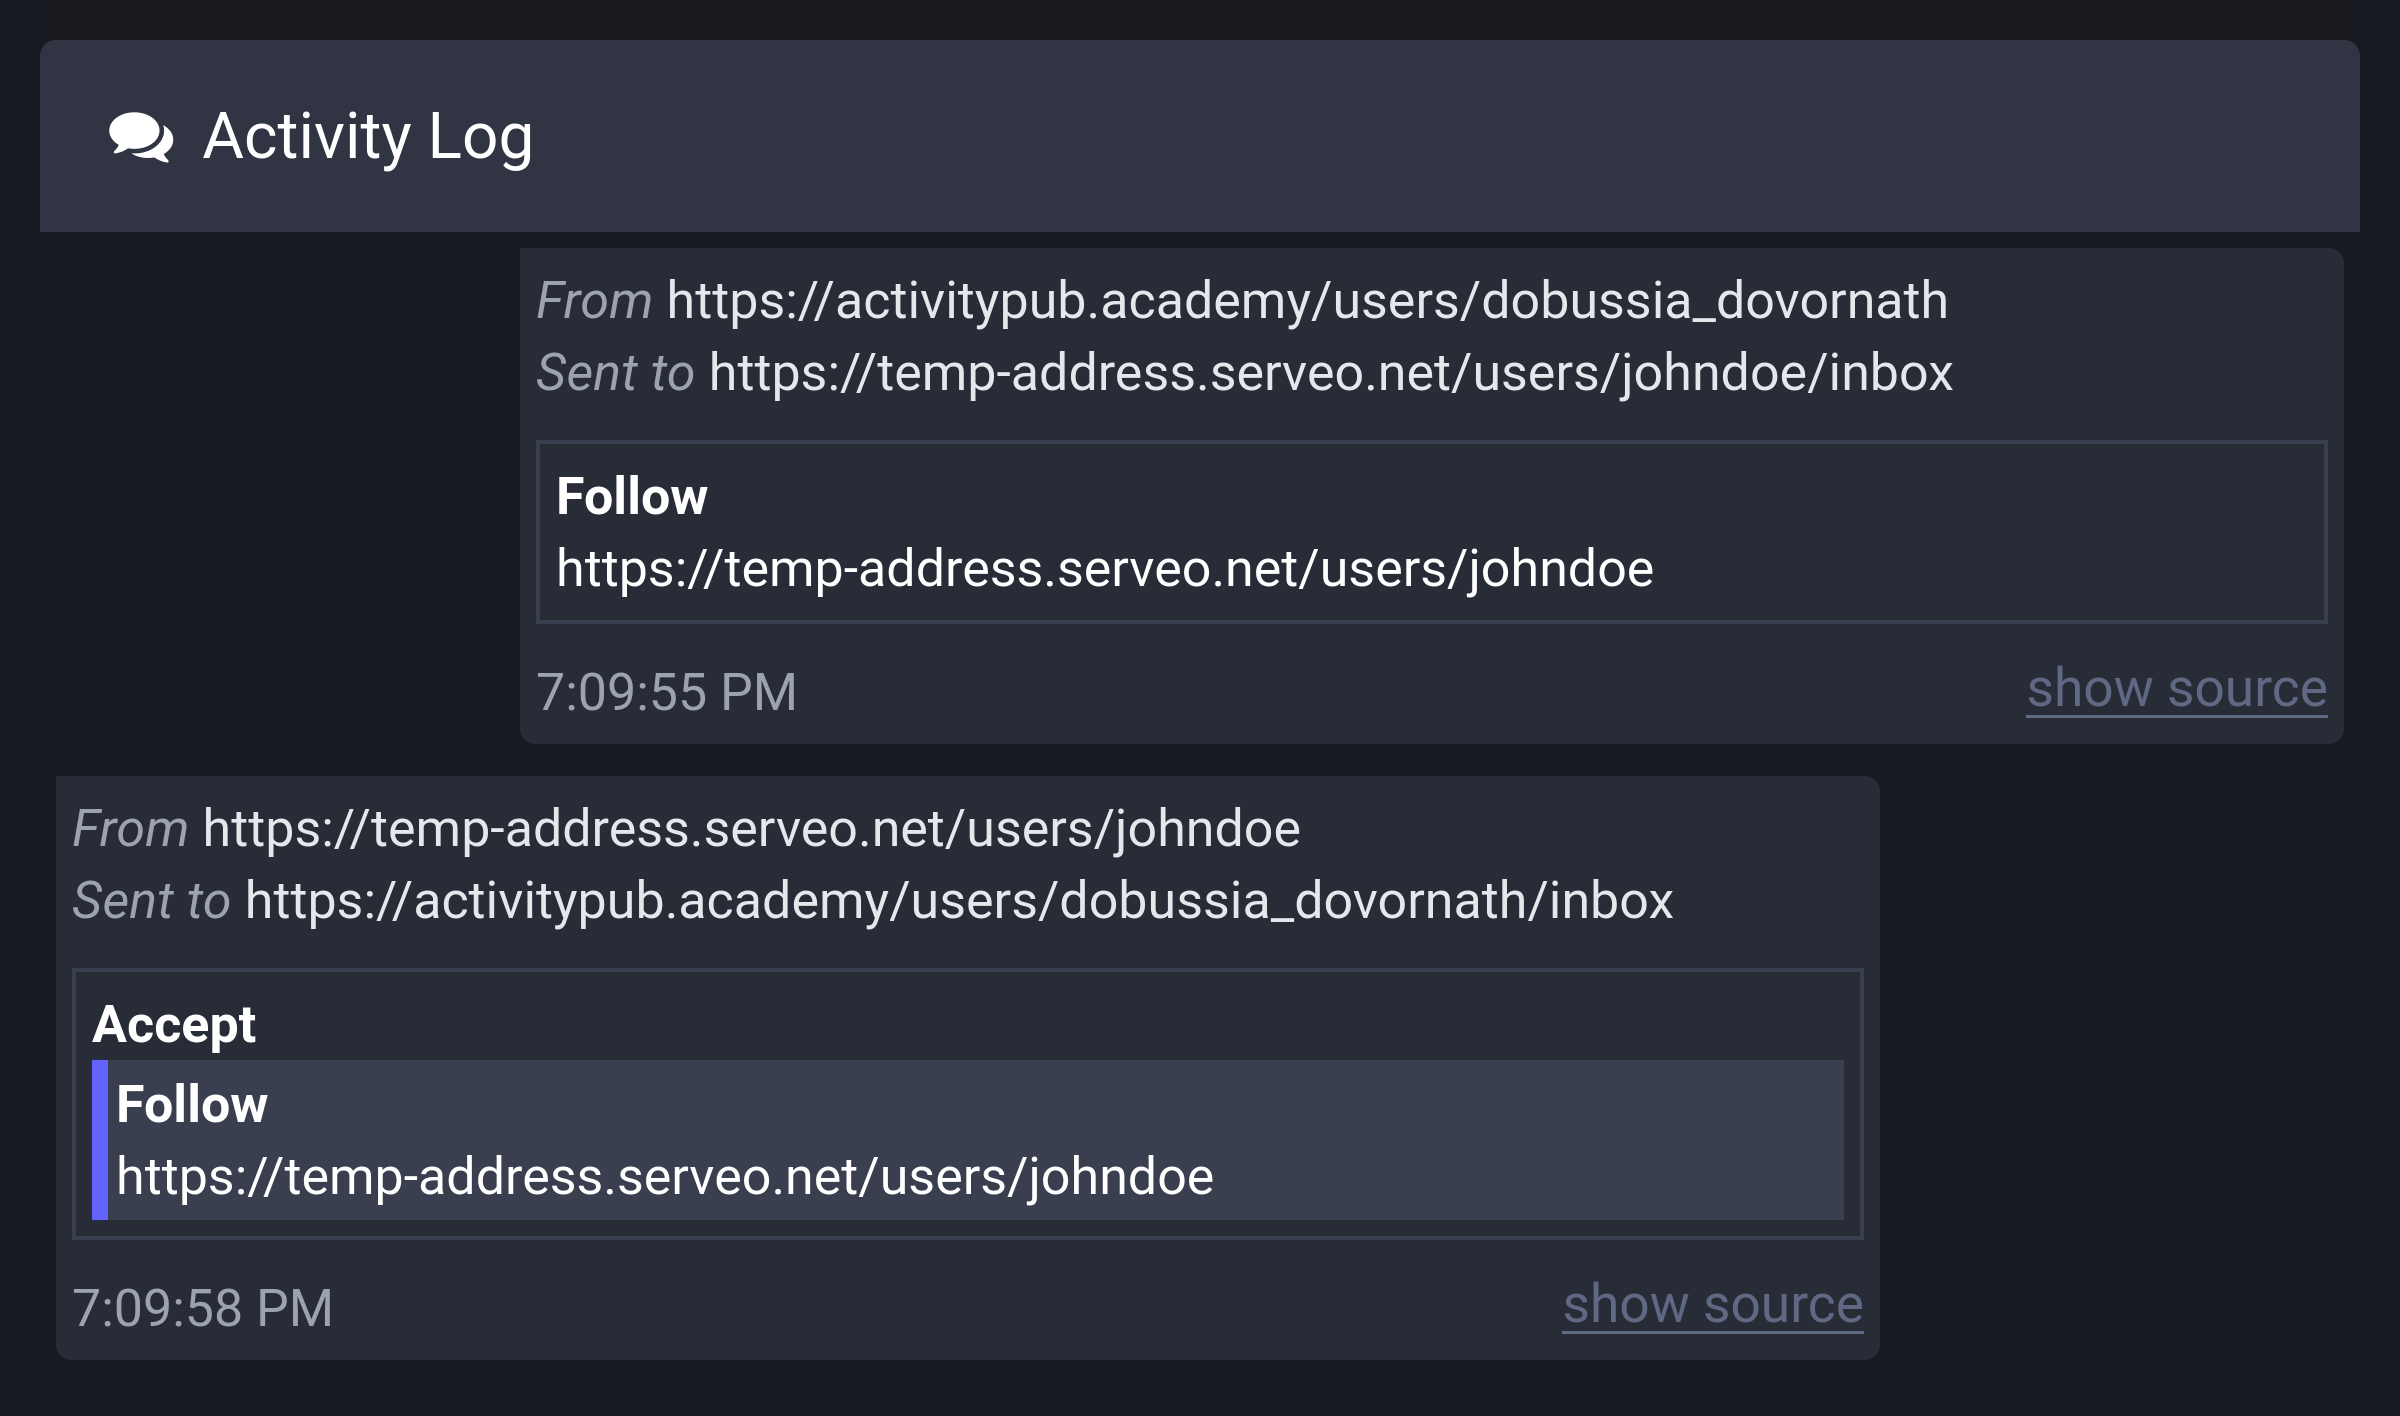Click the nested Follow inside the Accept activity

[970, 1140]
